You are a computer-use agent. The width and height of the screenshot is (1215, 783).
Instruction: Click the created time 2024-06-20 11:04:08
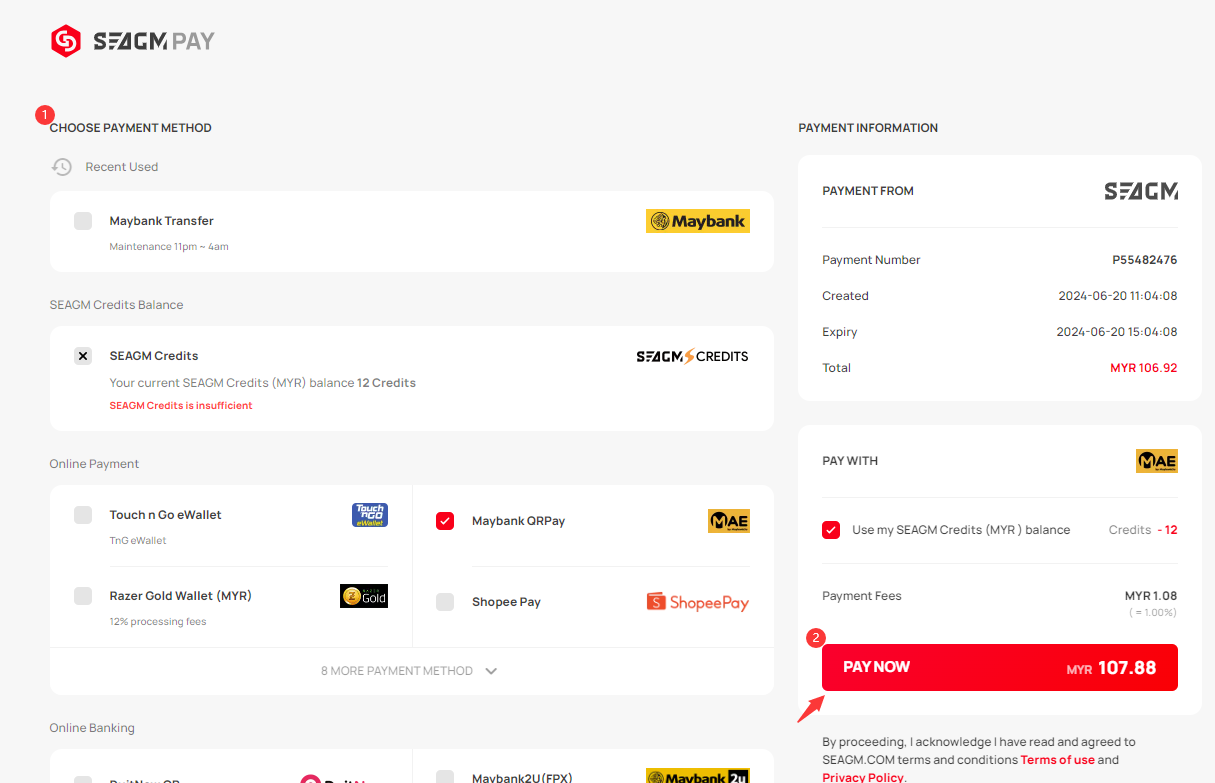pos(1118,296)
